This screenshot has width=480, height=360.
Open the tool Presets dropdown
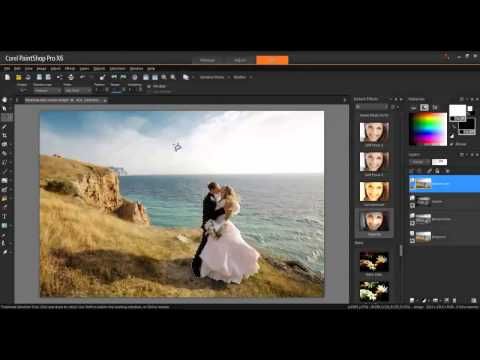(23, 90)
